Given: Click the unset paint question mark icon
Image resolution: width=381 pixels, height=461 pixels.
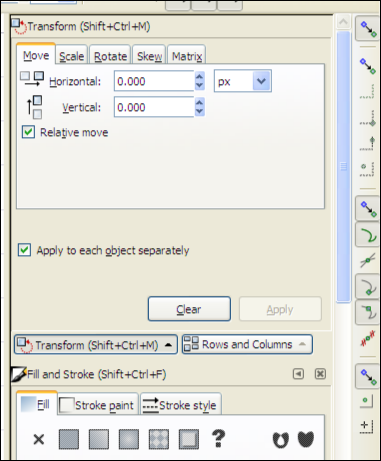Looking at the screenshot, I should pyautogui.click(x=218, y=438).
